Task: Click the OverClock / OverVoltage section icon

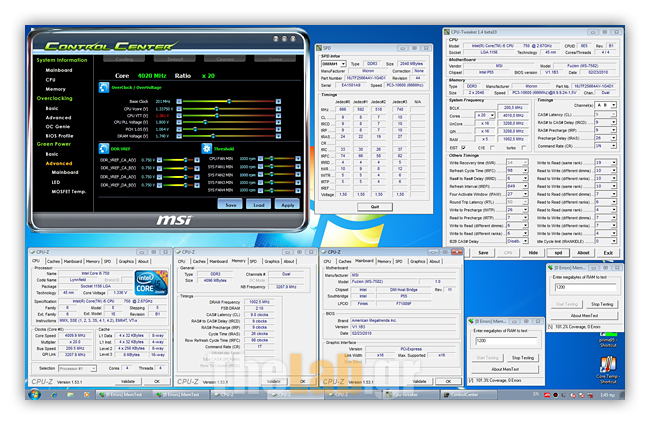Action: tap(102, 88)
